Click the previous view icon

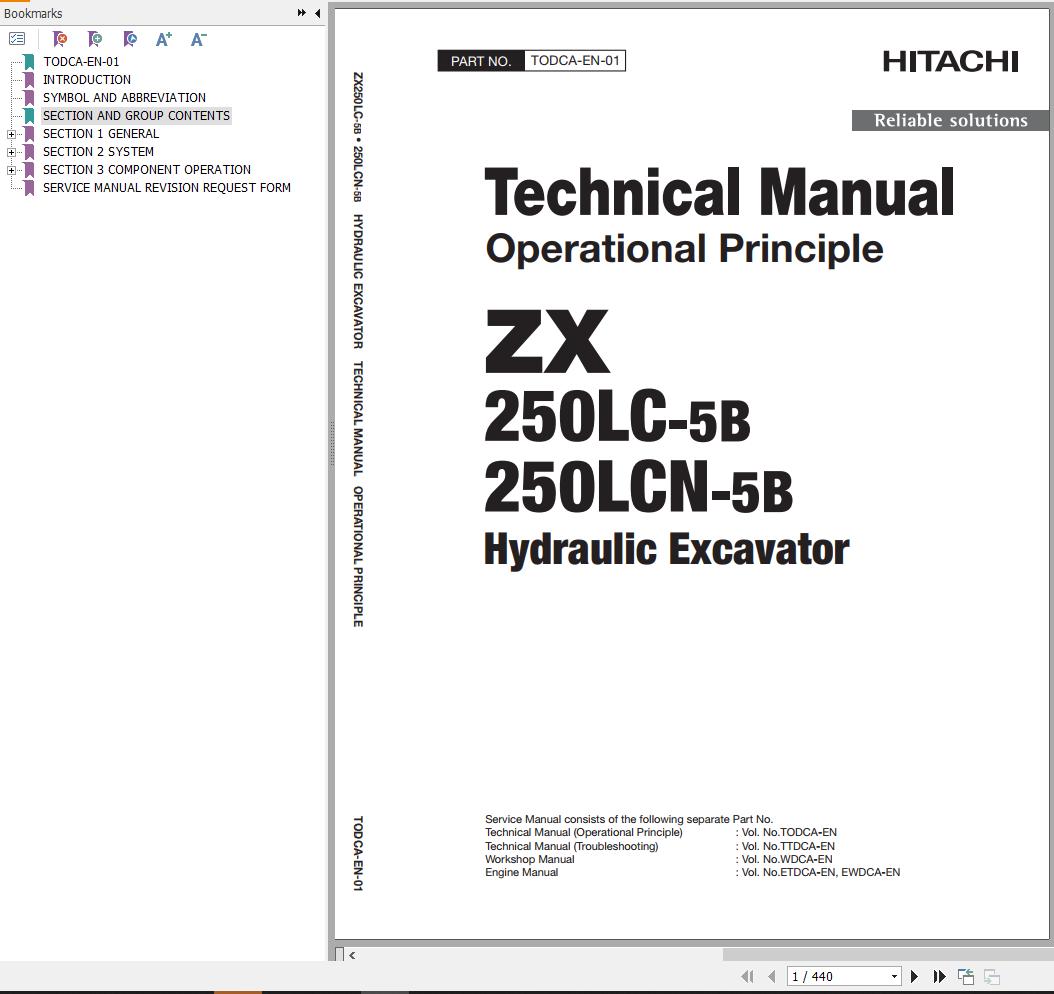pos(966,977)
